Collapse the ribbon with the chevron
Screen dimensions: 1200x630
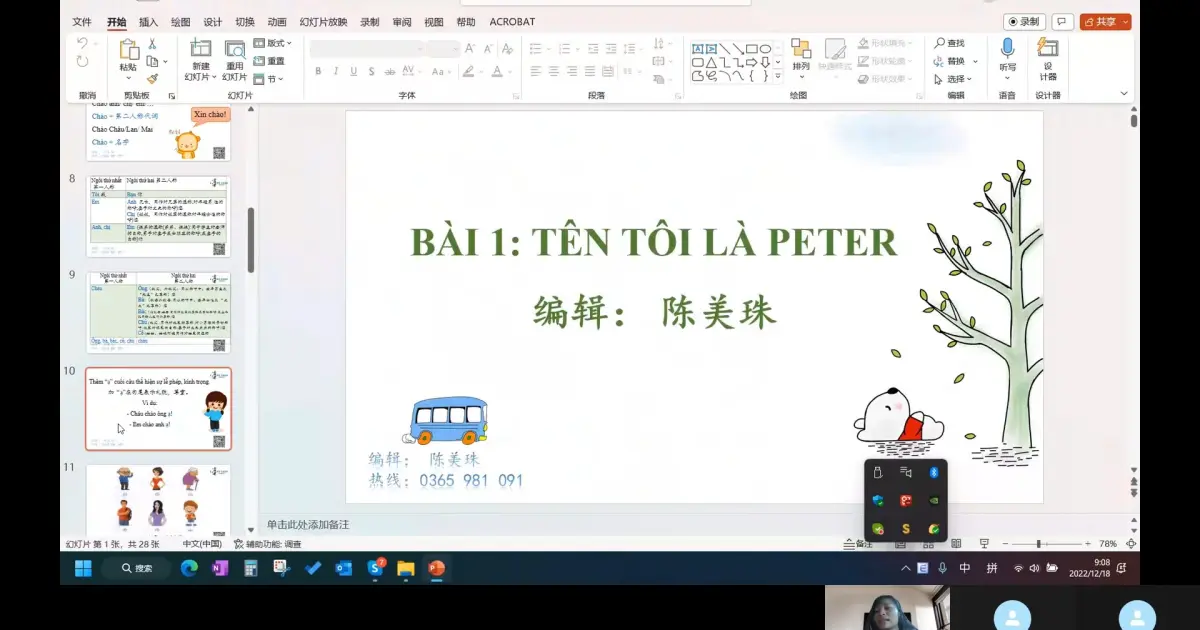(1123, 94)
